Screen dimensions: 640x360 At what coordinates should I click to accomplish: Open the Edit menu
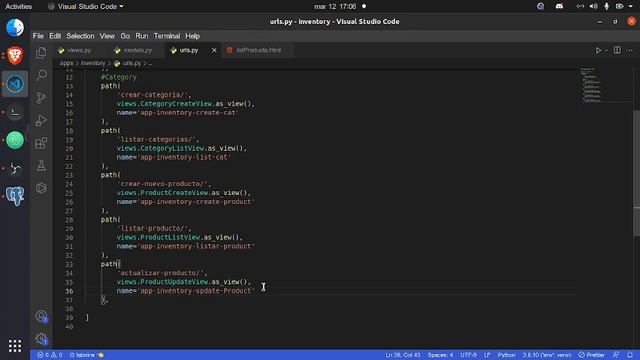click(x=55, y=36)
